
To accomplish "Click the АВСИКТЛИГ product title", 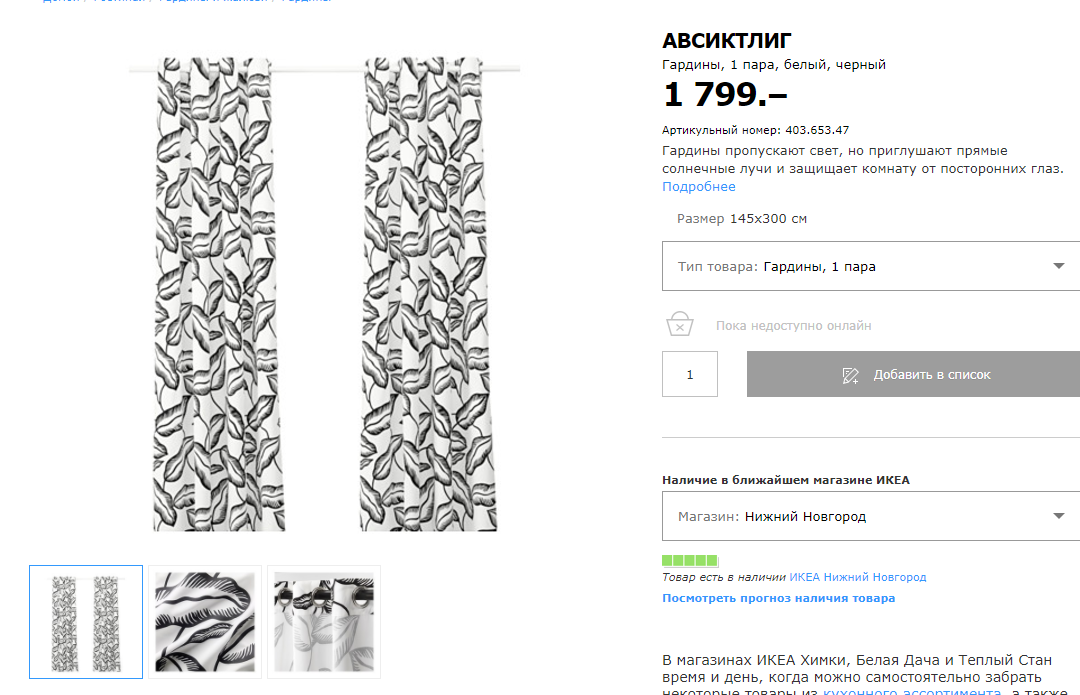I will click(x=727, y=41).
